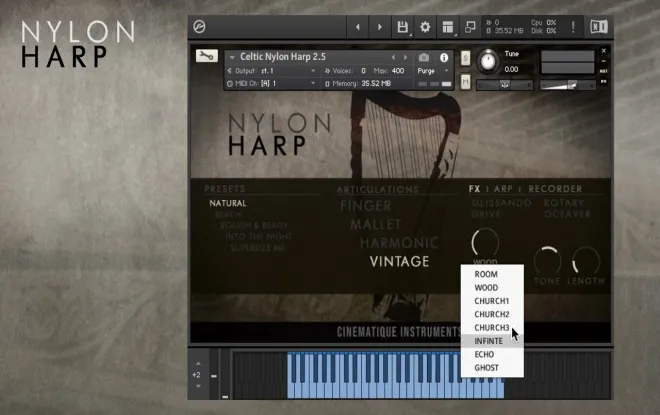Select next preset arrow beside Celtic Nylon Harp
The width and height of the screenshot is (660, 415).
[x=405, y=57]
